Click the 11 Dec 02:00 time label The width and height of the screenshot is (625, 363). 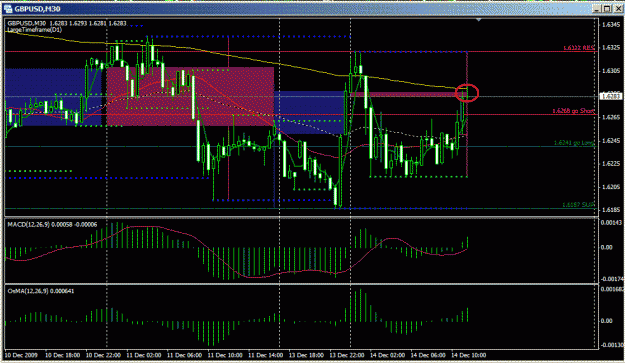(144, 355)
